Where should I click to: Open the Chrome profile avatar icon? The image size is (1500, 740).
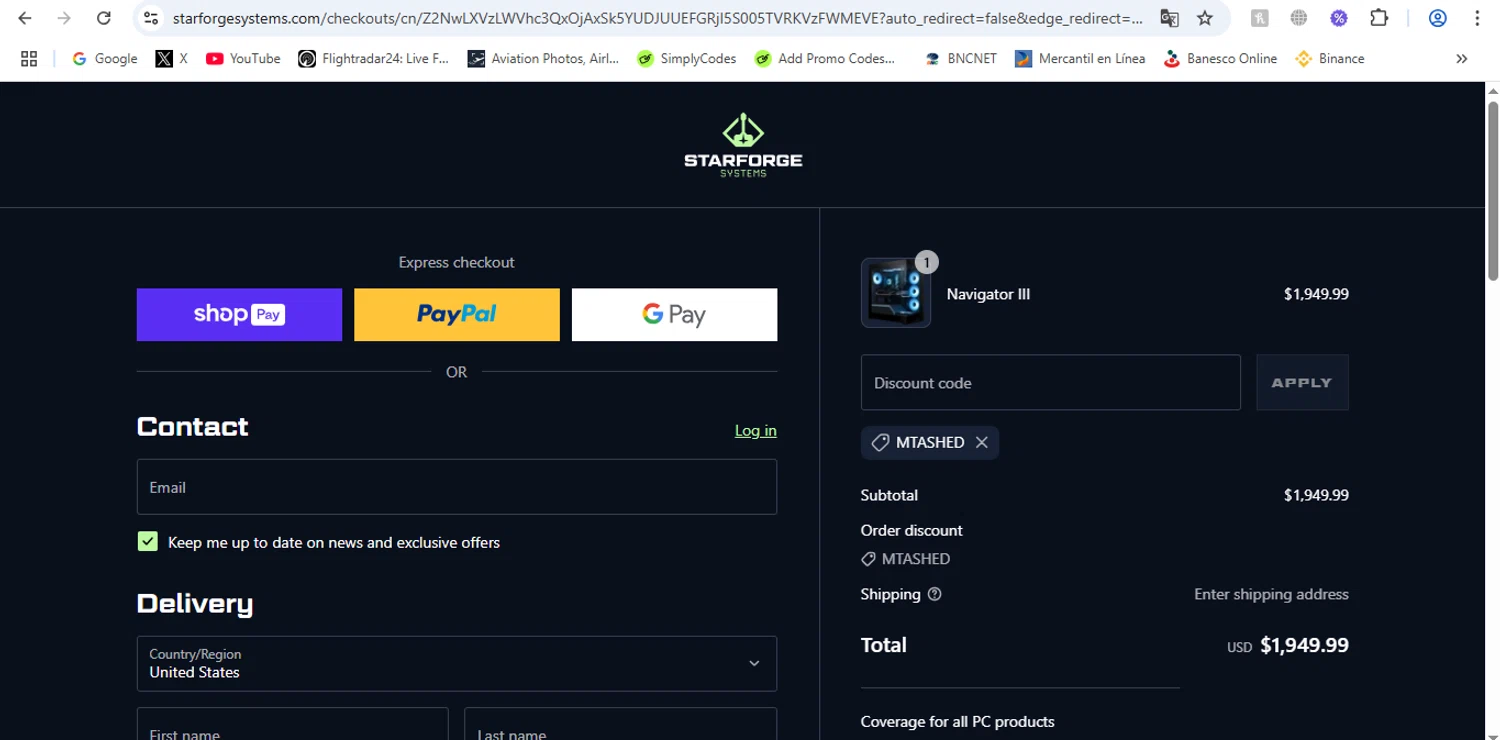click(x=1437, y=18)
